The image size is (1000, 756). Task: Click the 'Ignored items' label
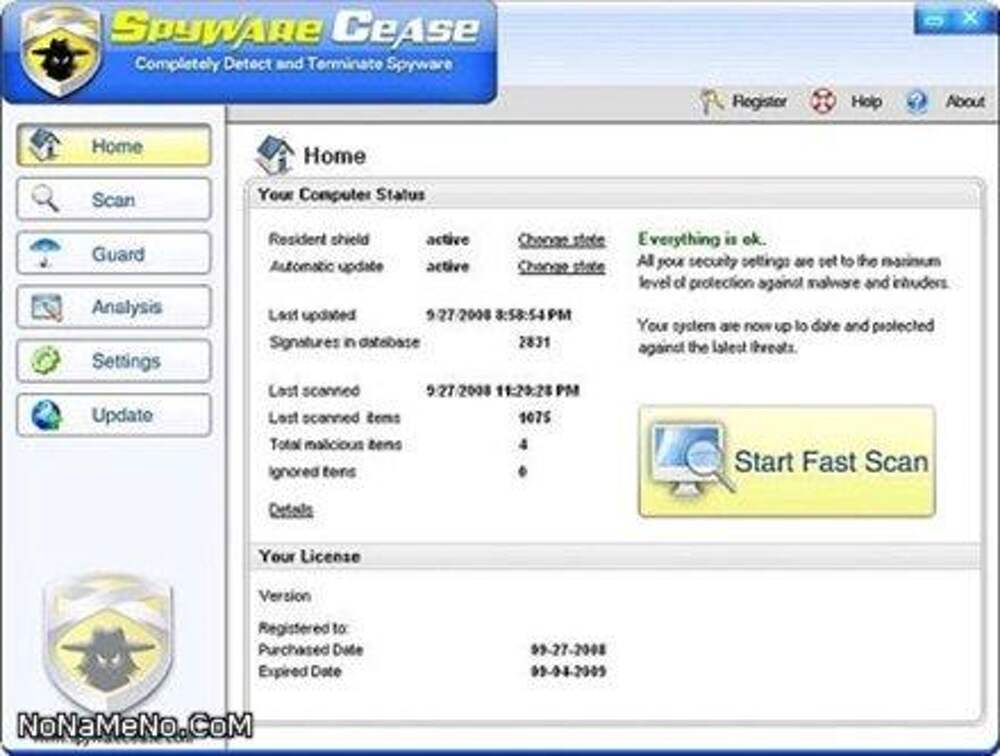coord(312,472)
